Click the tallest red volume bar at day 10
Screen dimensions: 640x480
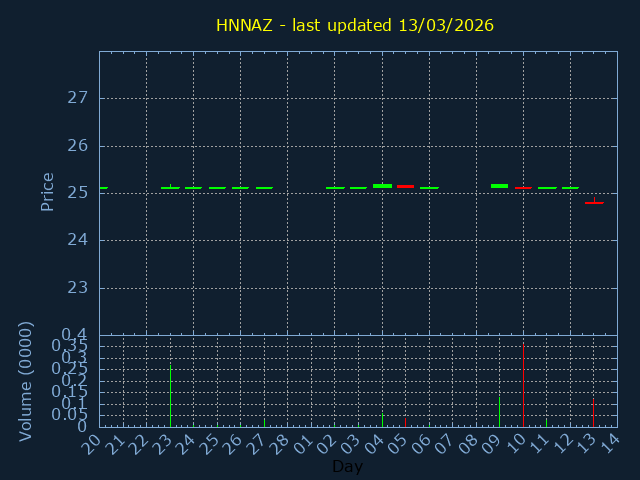point(523,386)
